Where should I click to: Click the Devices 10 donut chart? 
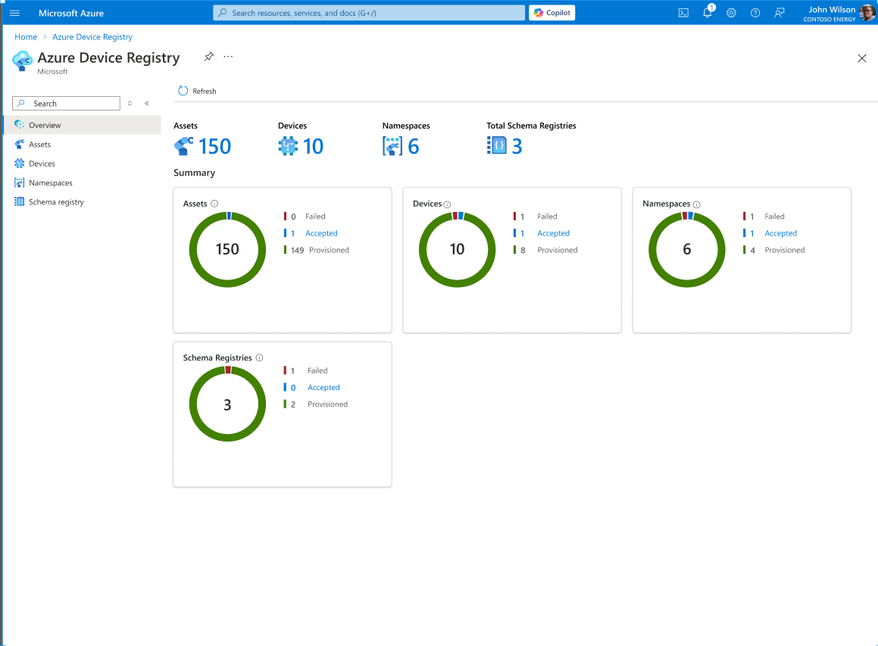pos(457,249)
